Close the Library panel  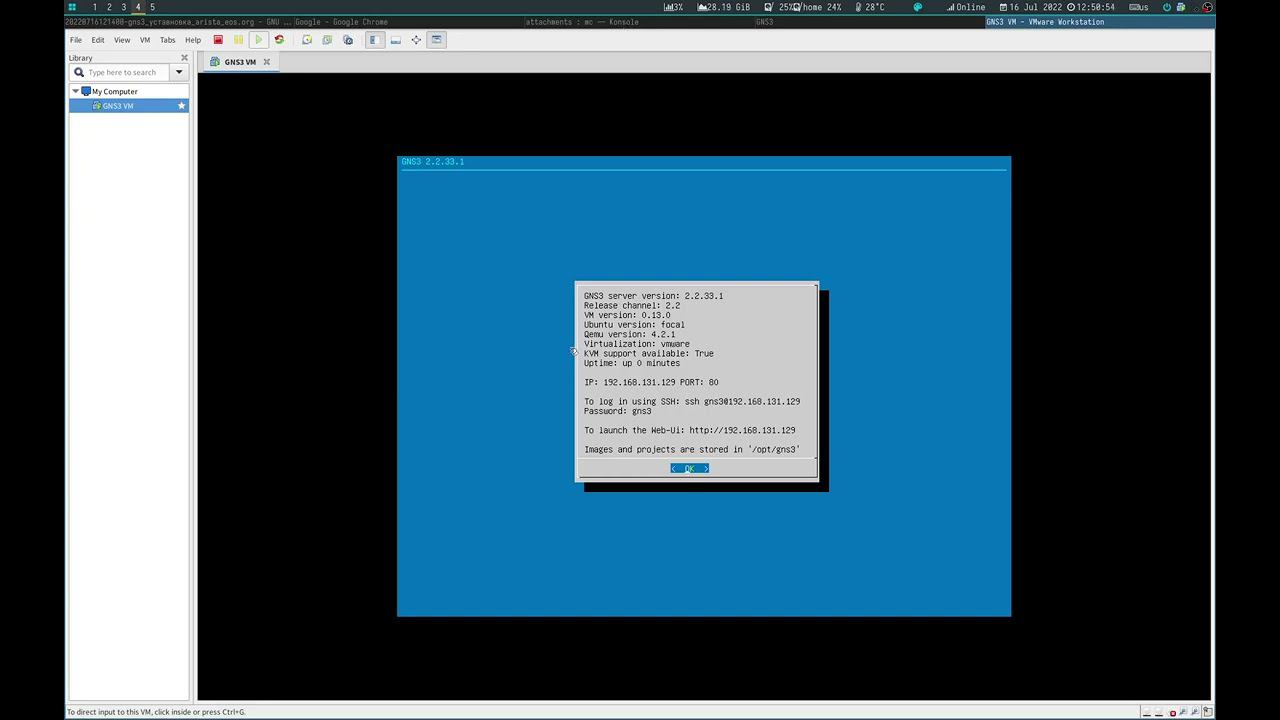point(184,58)
